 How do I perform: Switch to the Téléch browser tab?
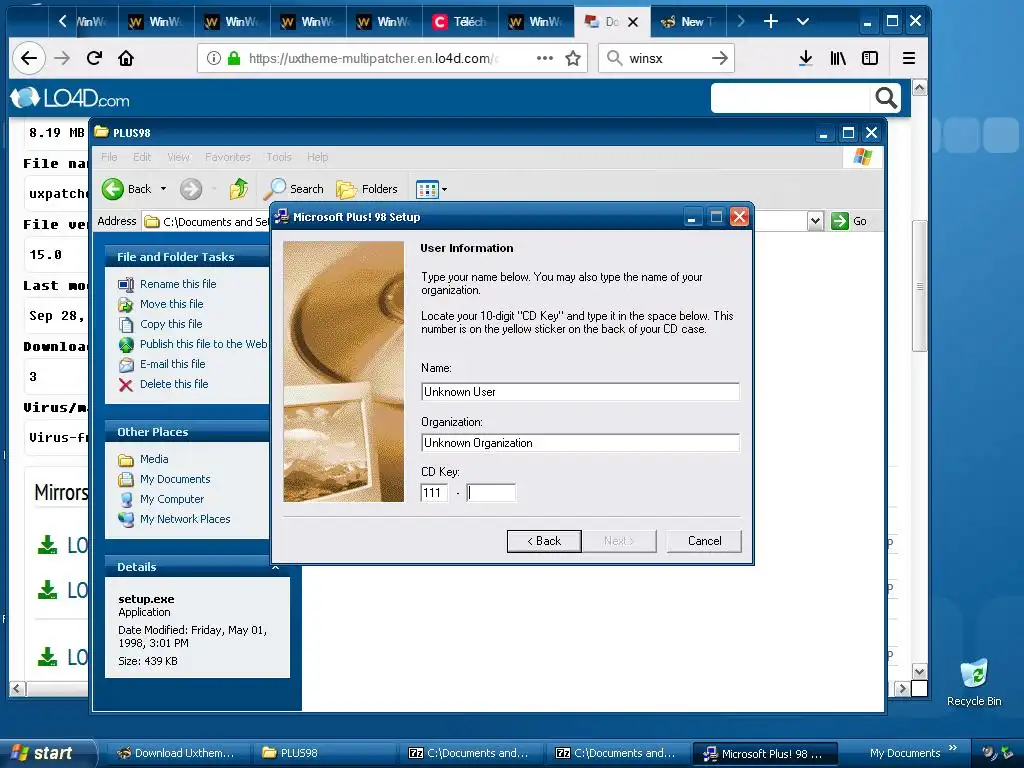[x=460, y=22]
